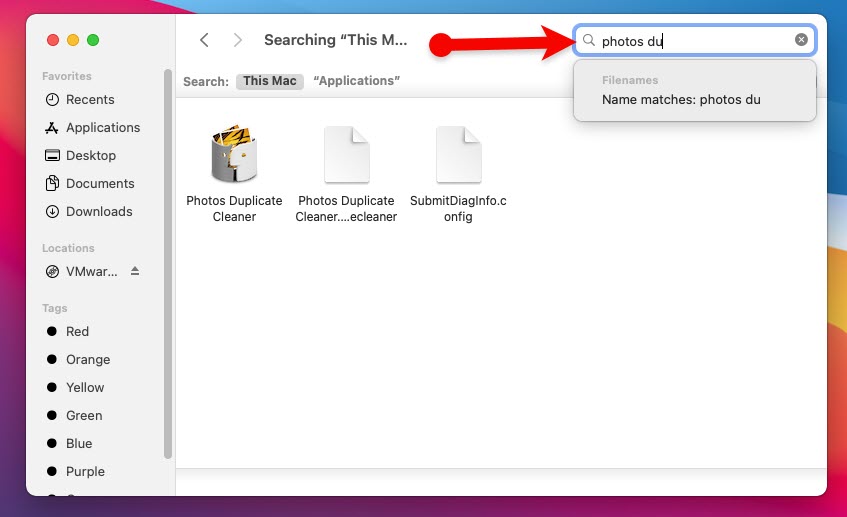
Task: Clear search text with the X icon
Action: [801, 40]
